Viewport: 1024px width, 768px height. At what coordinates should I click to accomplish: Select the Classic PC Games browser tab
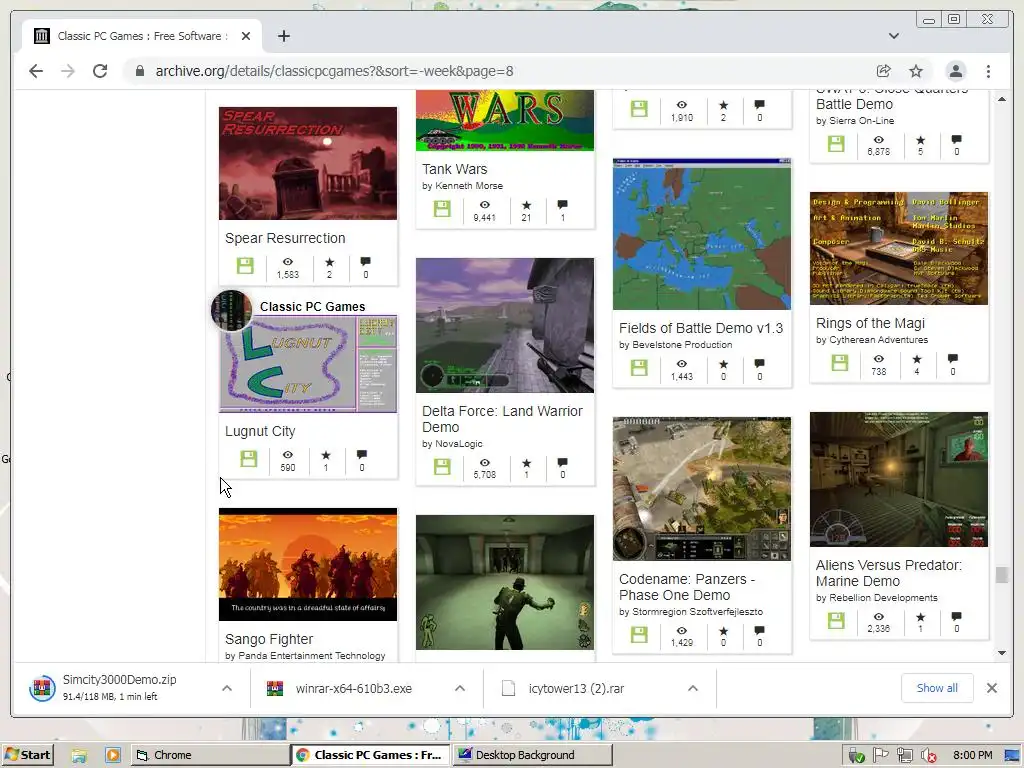point(142,36)
